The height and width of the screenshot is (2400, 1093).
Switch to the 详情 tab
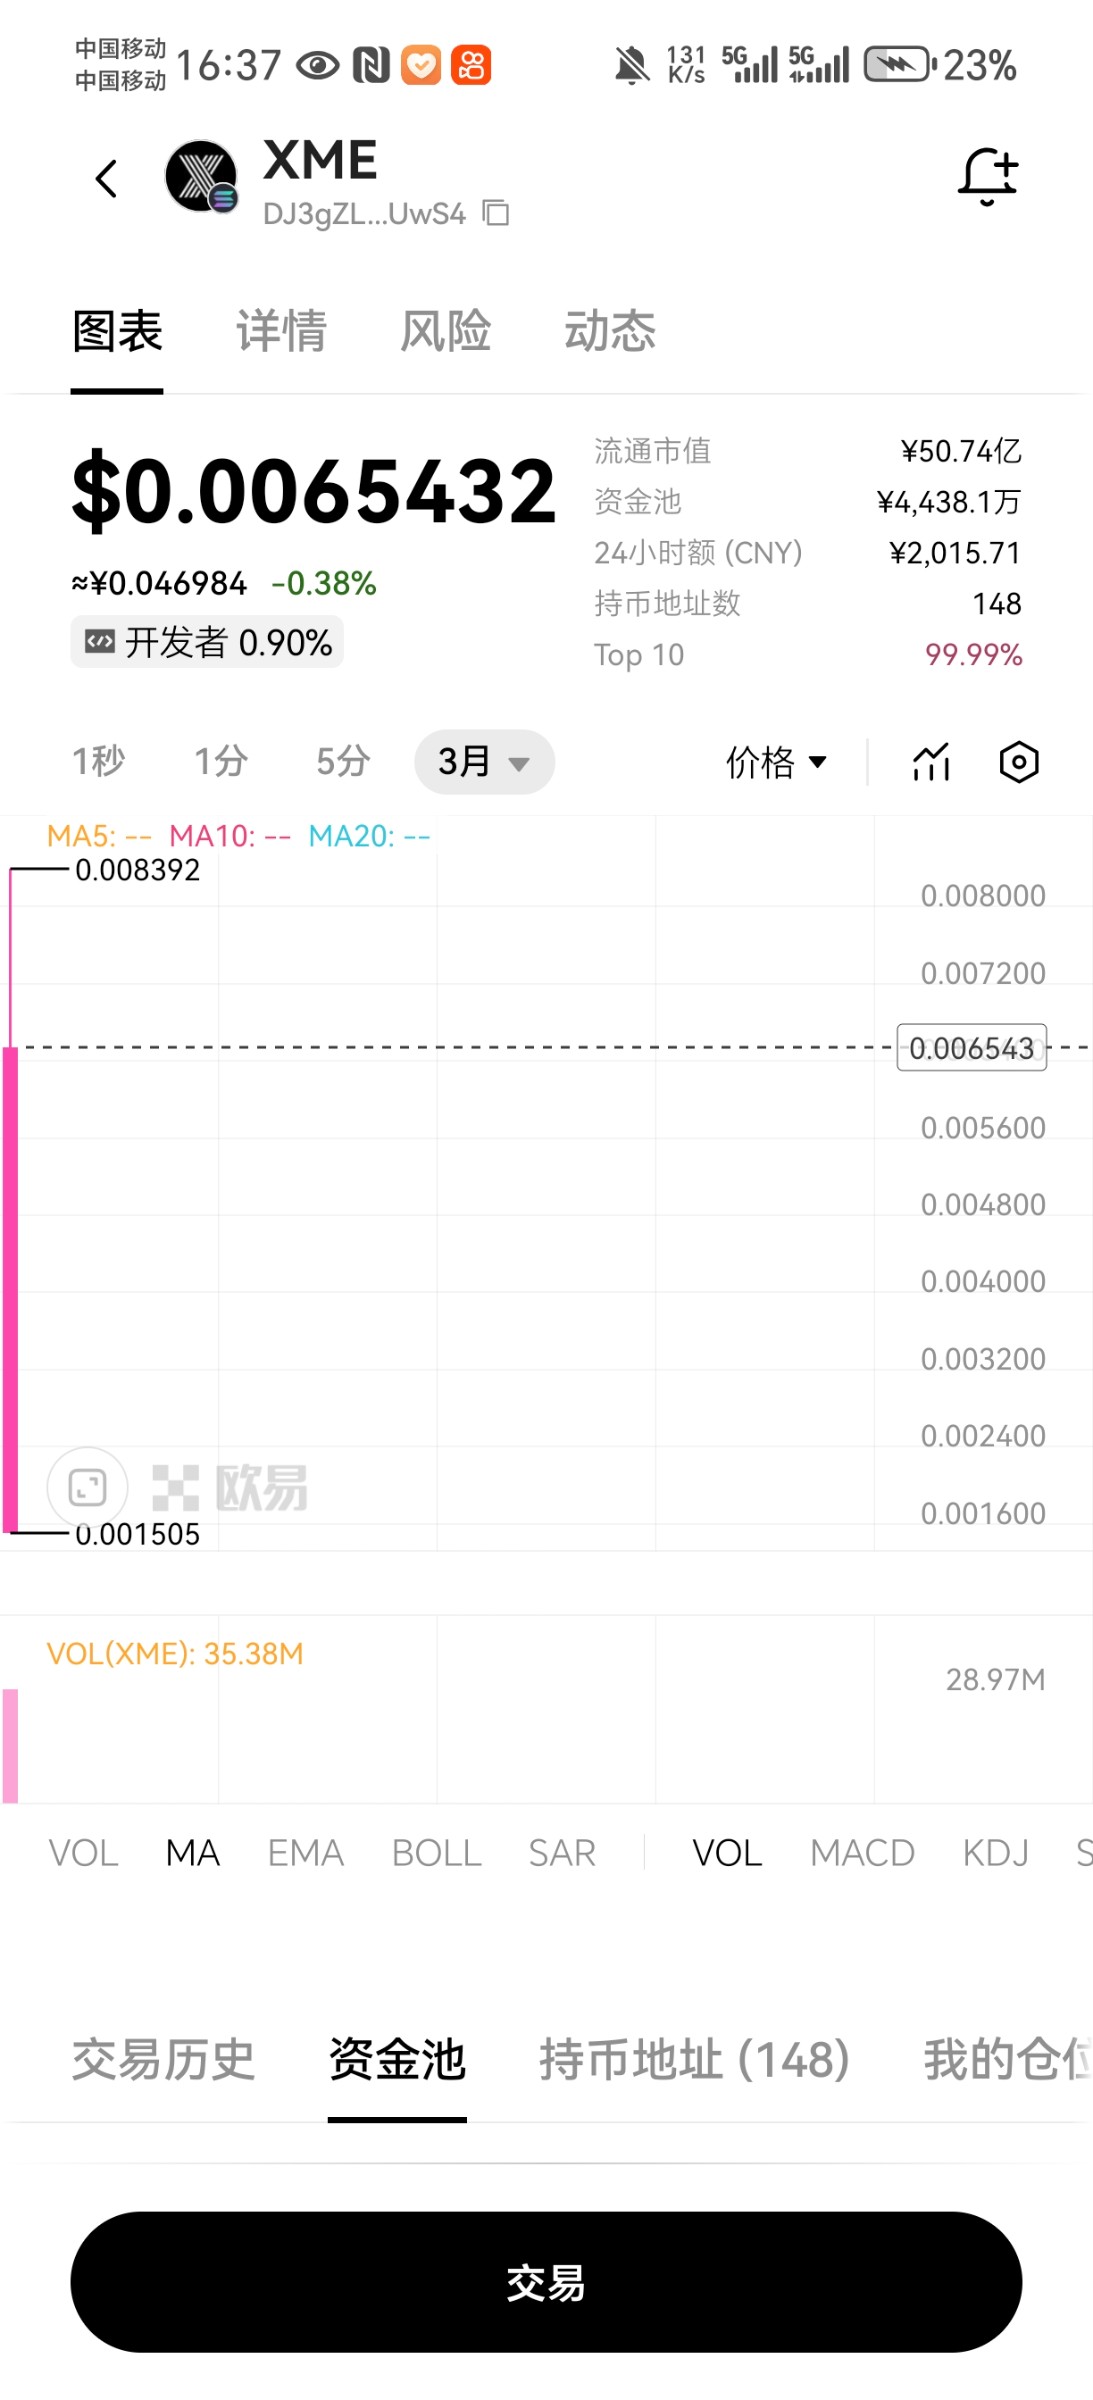coord(281,331)
